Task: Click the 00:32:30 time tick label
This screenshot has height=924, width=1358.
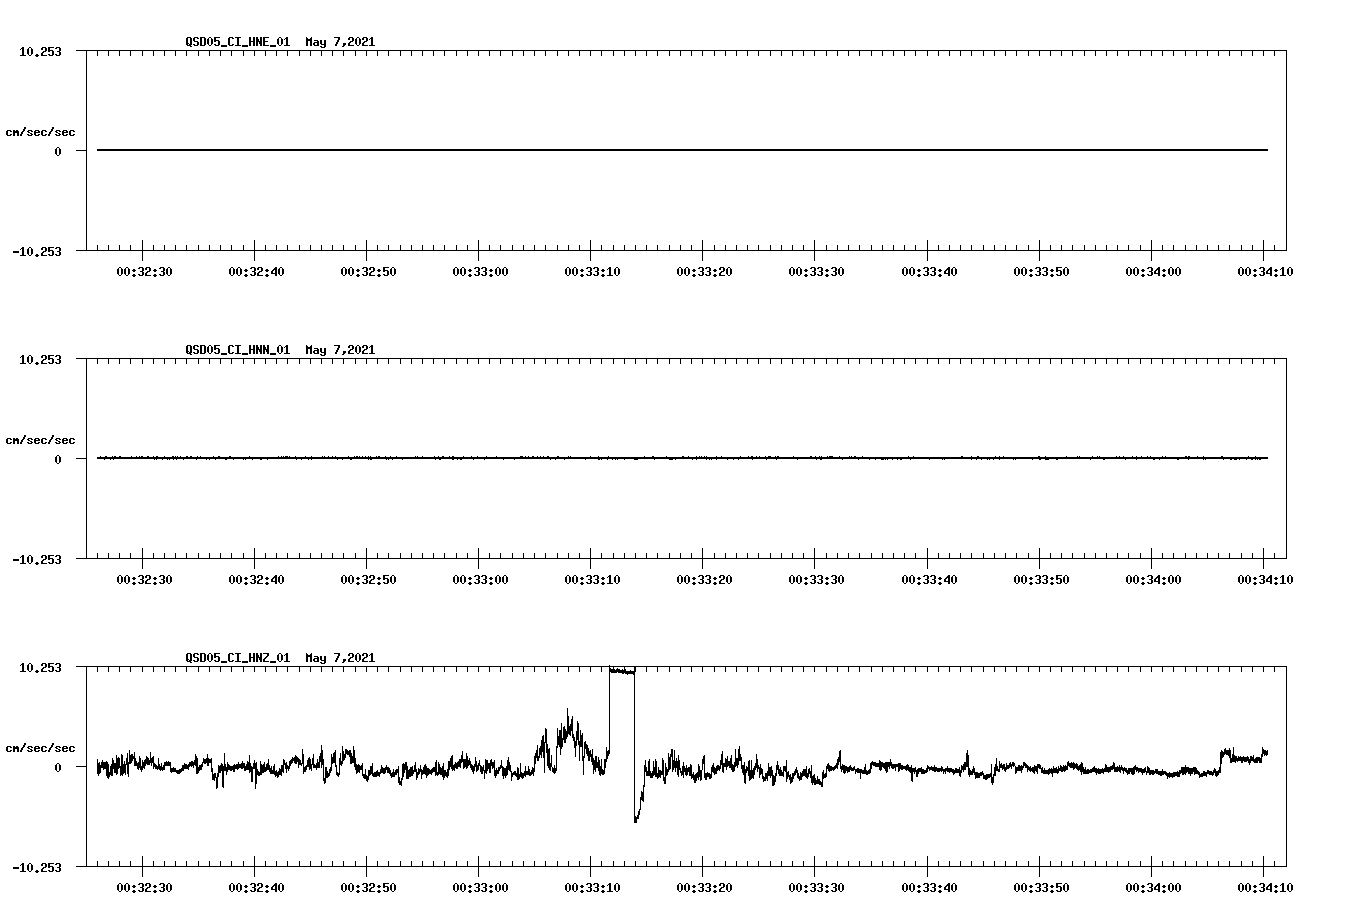Action: [143, 270]
